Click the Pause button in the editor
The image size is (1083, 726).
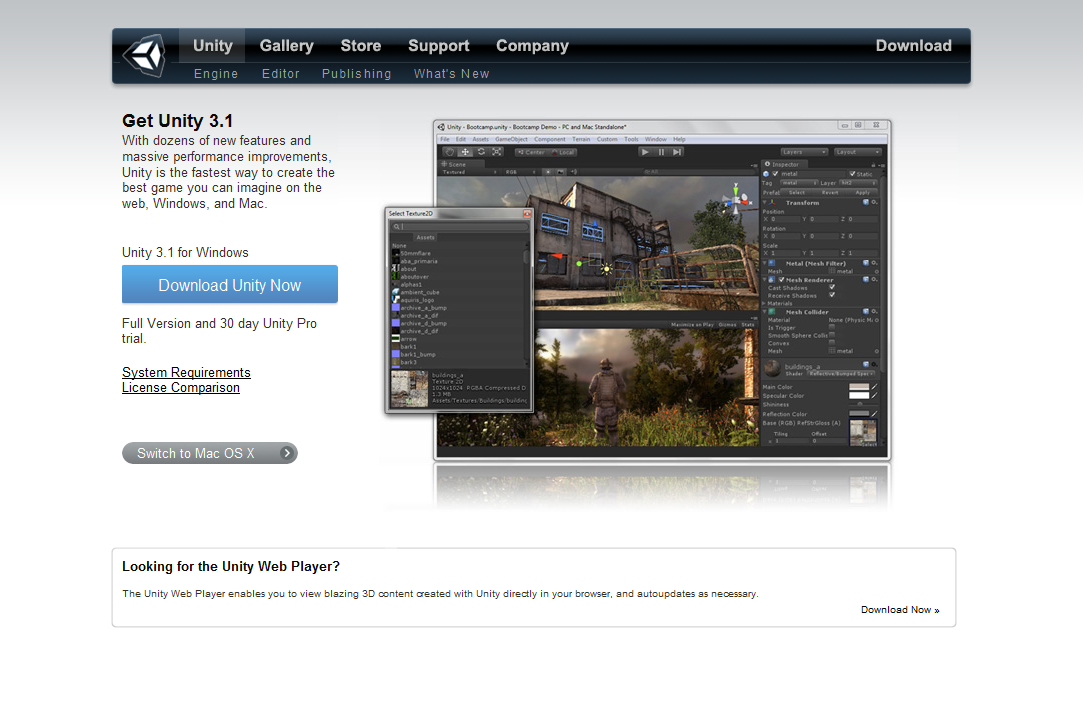pos(661,152)
